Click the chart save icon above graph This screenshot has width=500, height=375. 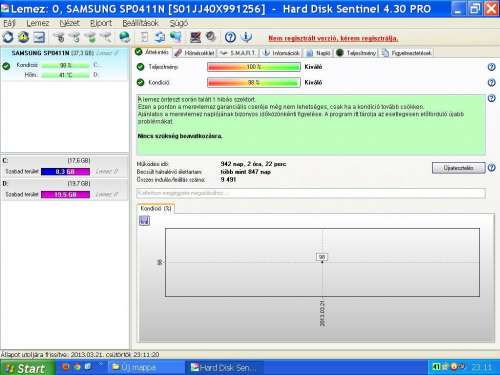point(144,220)
